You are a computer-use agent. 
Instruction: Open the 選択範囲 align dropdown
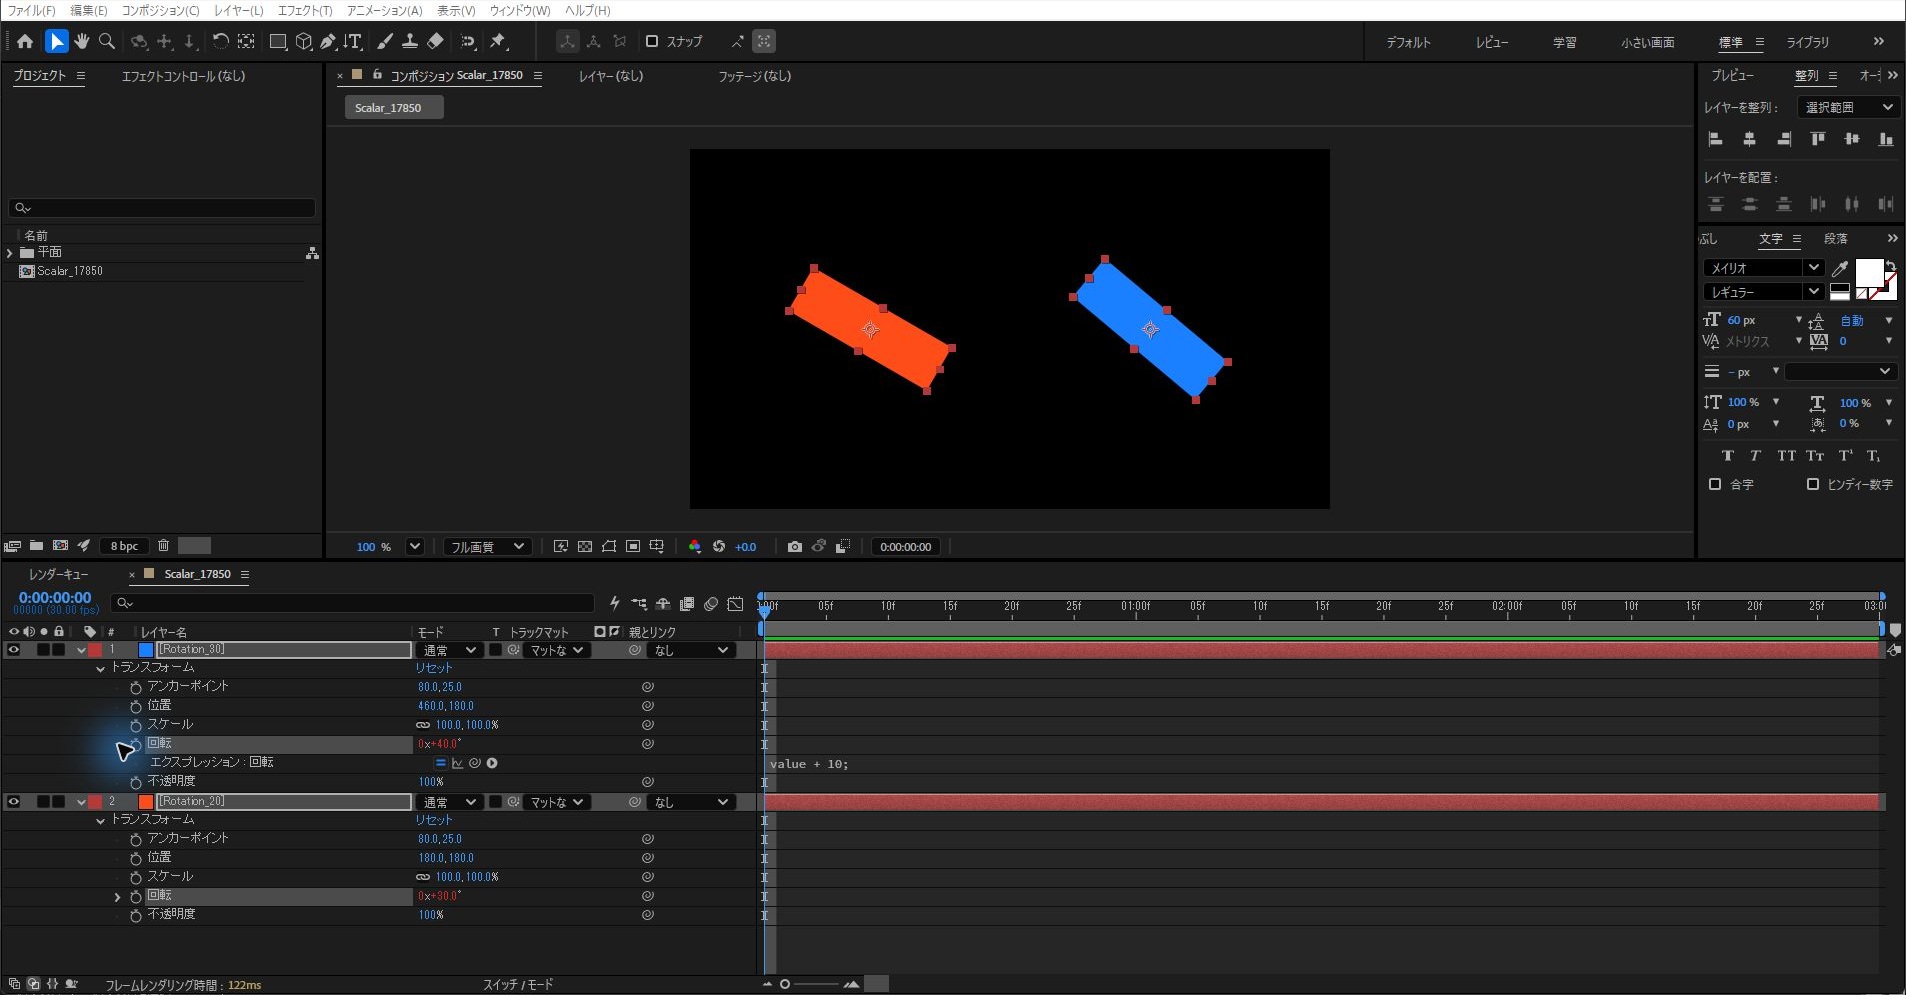point(1848,107)
